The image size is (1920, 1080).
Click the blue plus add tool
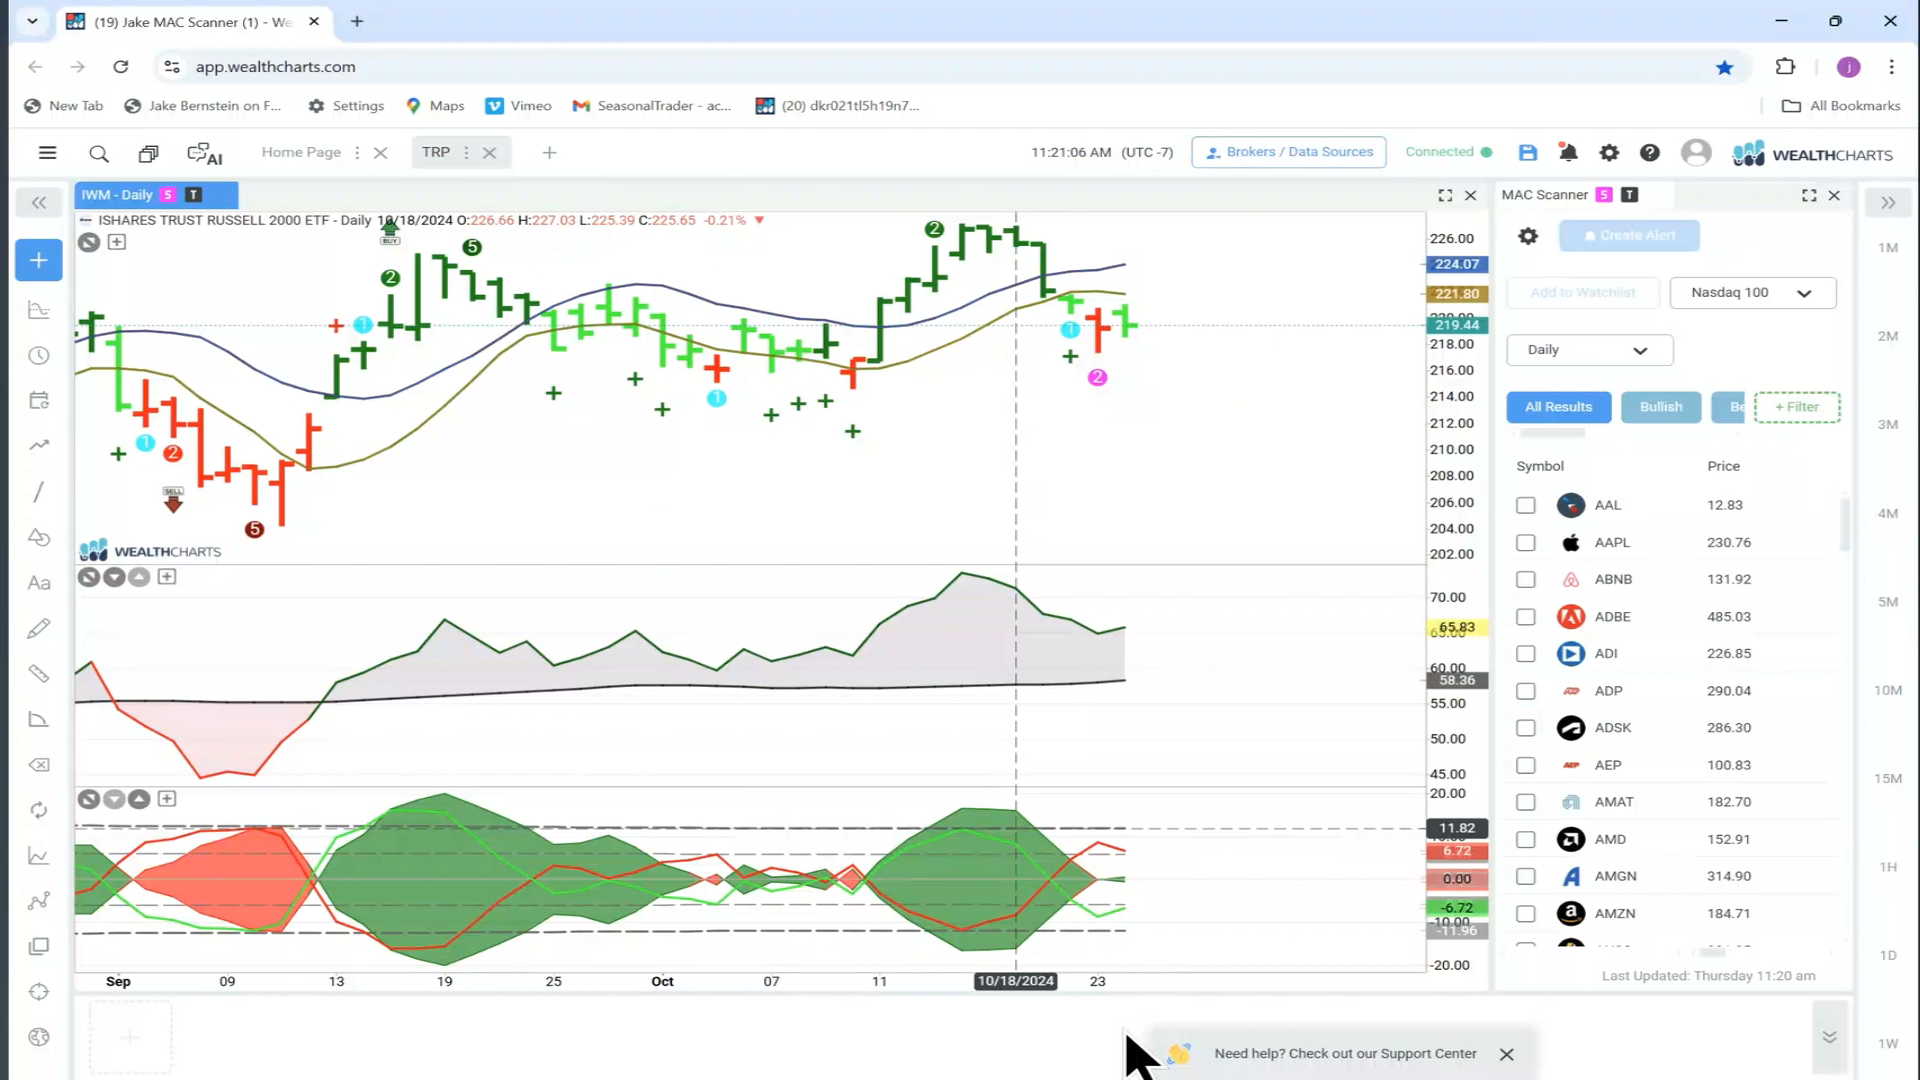tap(39, 260)
